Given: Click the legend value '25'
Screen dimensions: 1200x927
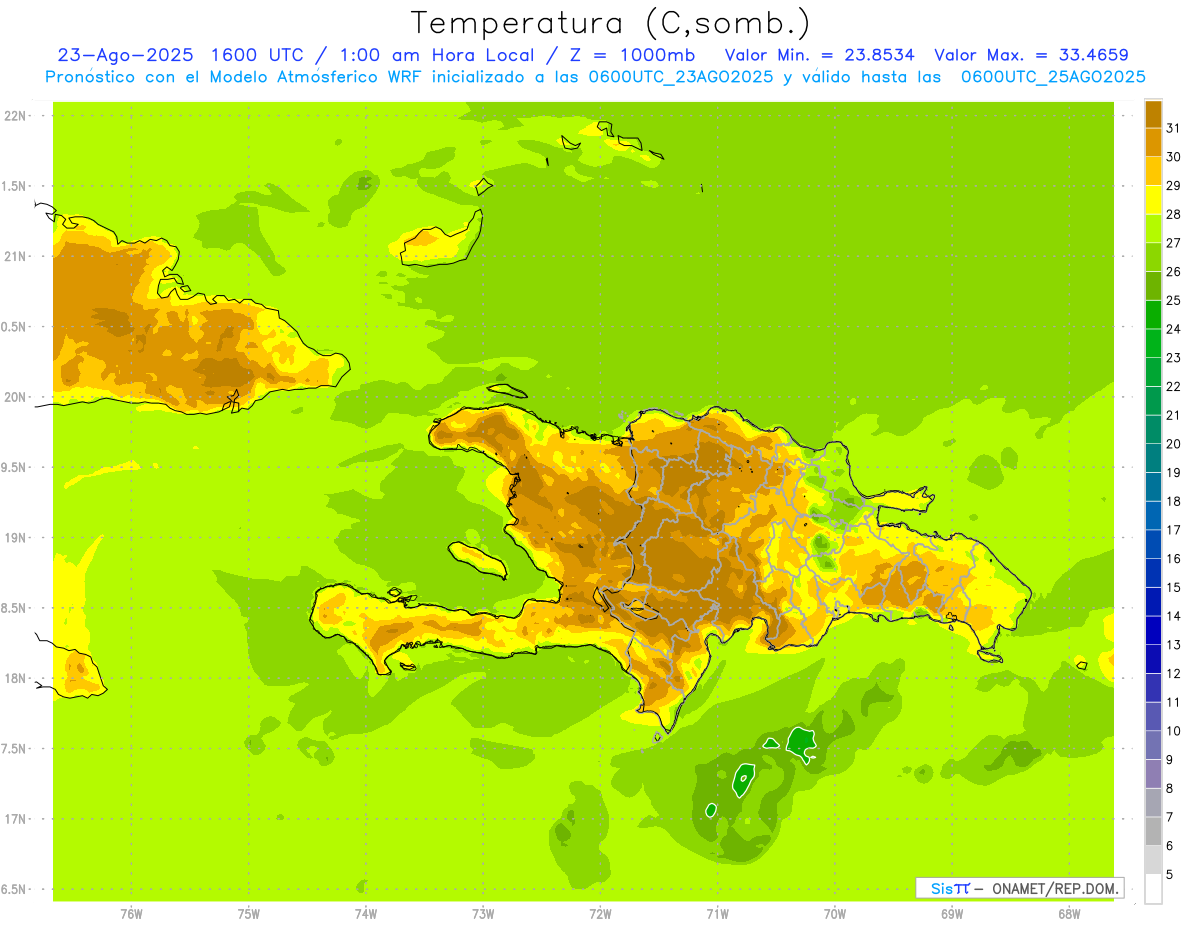Looking at the screenshot, I should (1173, 300).
